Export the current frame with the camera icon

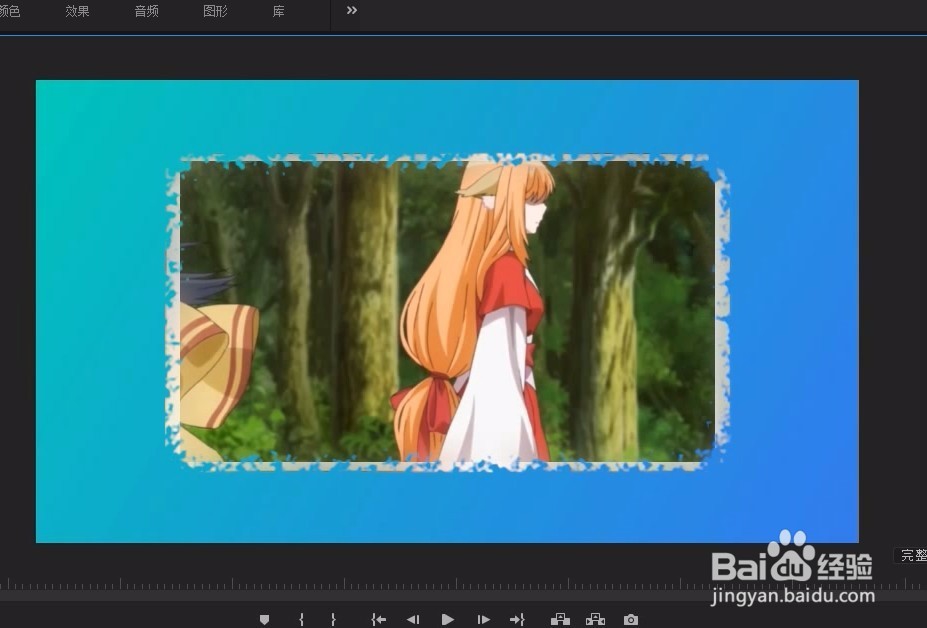tap(630, 618)
